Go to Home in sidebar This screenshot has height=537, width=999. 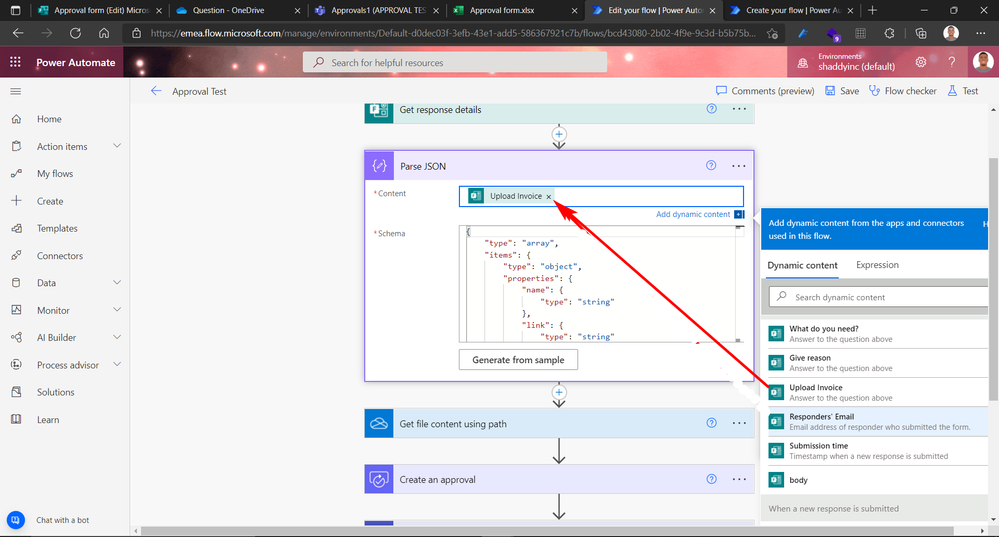pos(49,119)
